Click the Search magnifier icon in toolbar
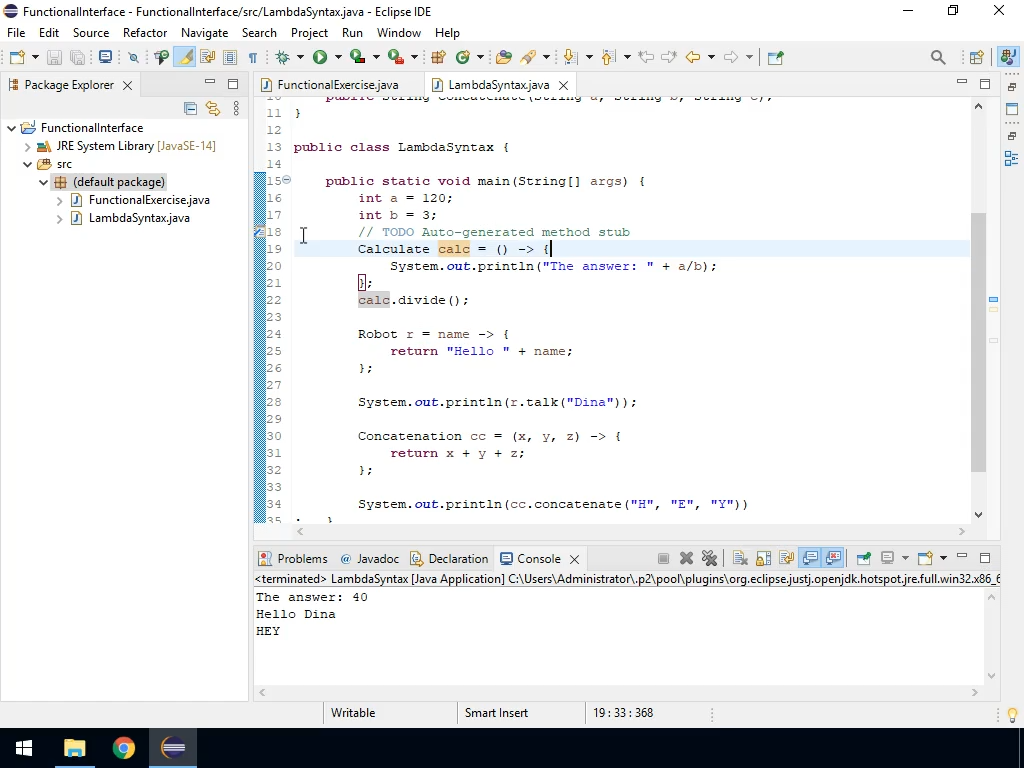Viewport: 1024px width, 768px height. point(938,58)
